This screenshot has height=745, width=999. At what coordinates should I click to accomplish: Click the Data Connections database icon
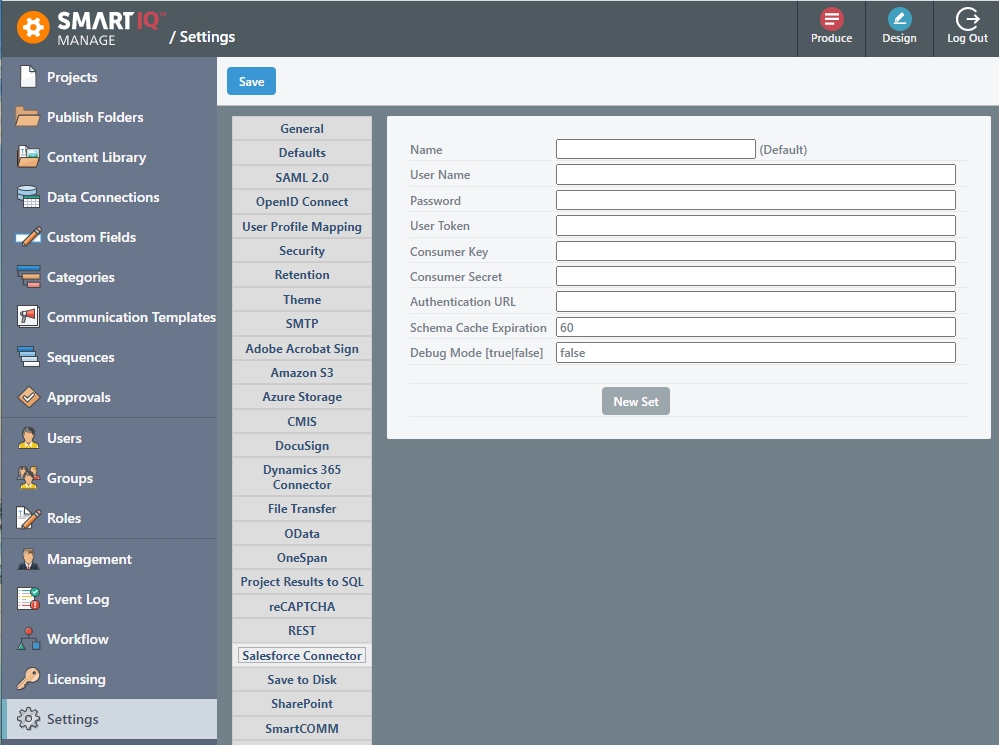tap(28, 197)
